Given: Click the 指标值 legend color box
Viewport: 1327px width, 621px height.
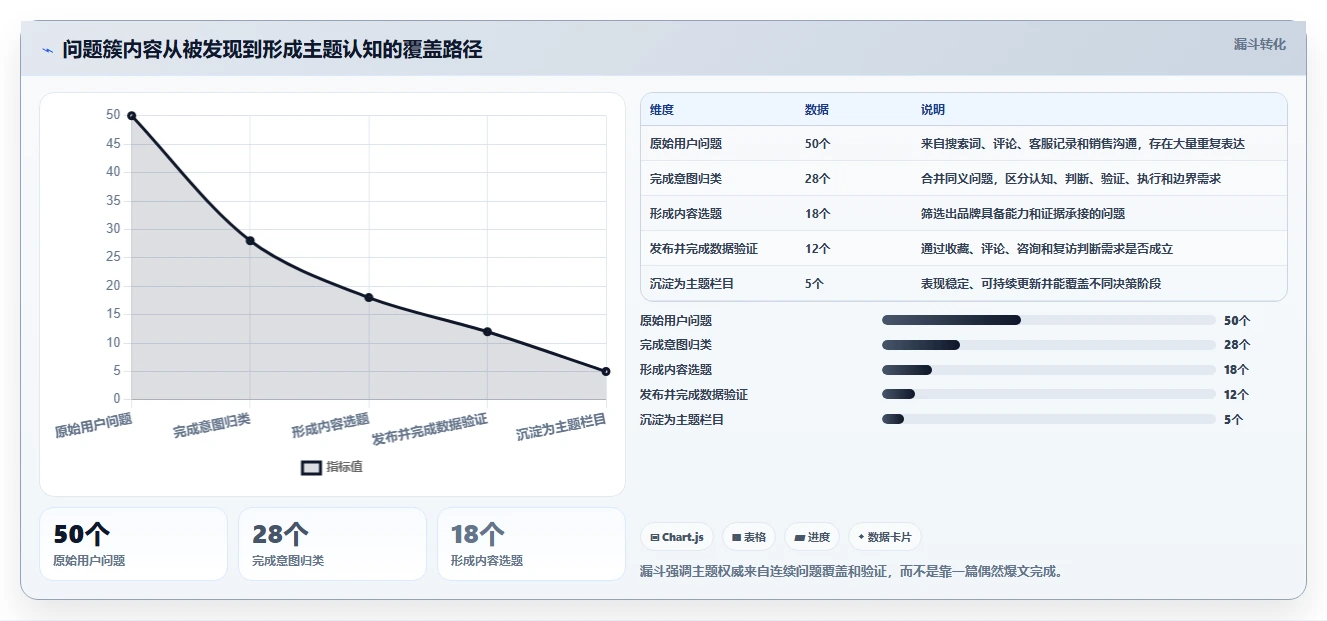Looking at the screenshot, I should tap(311, 467).
